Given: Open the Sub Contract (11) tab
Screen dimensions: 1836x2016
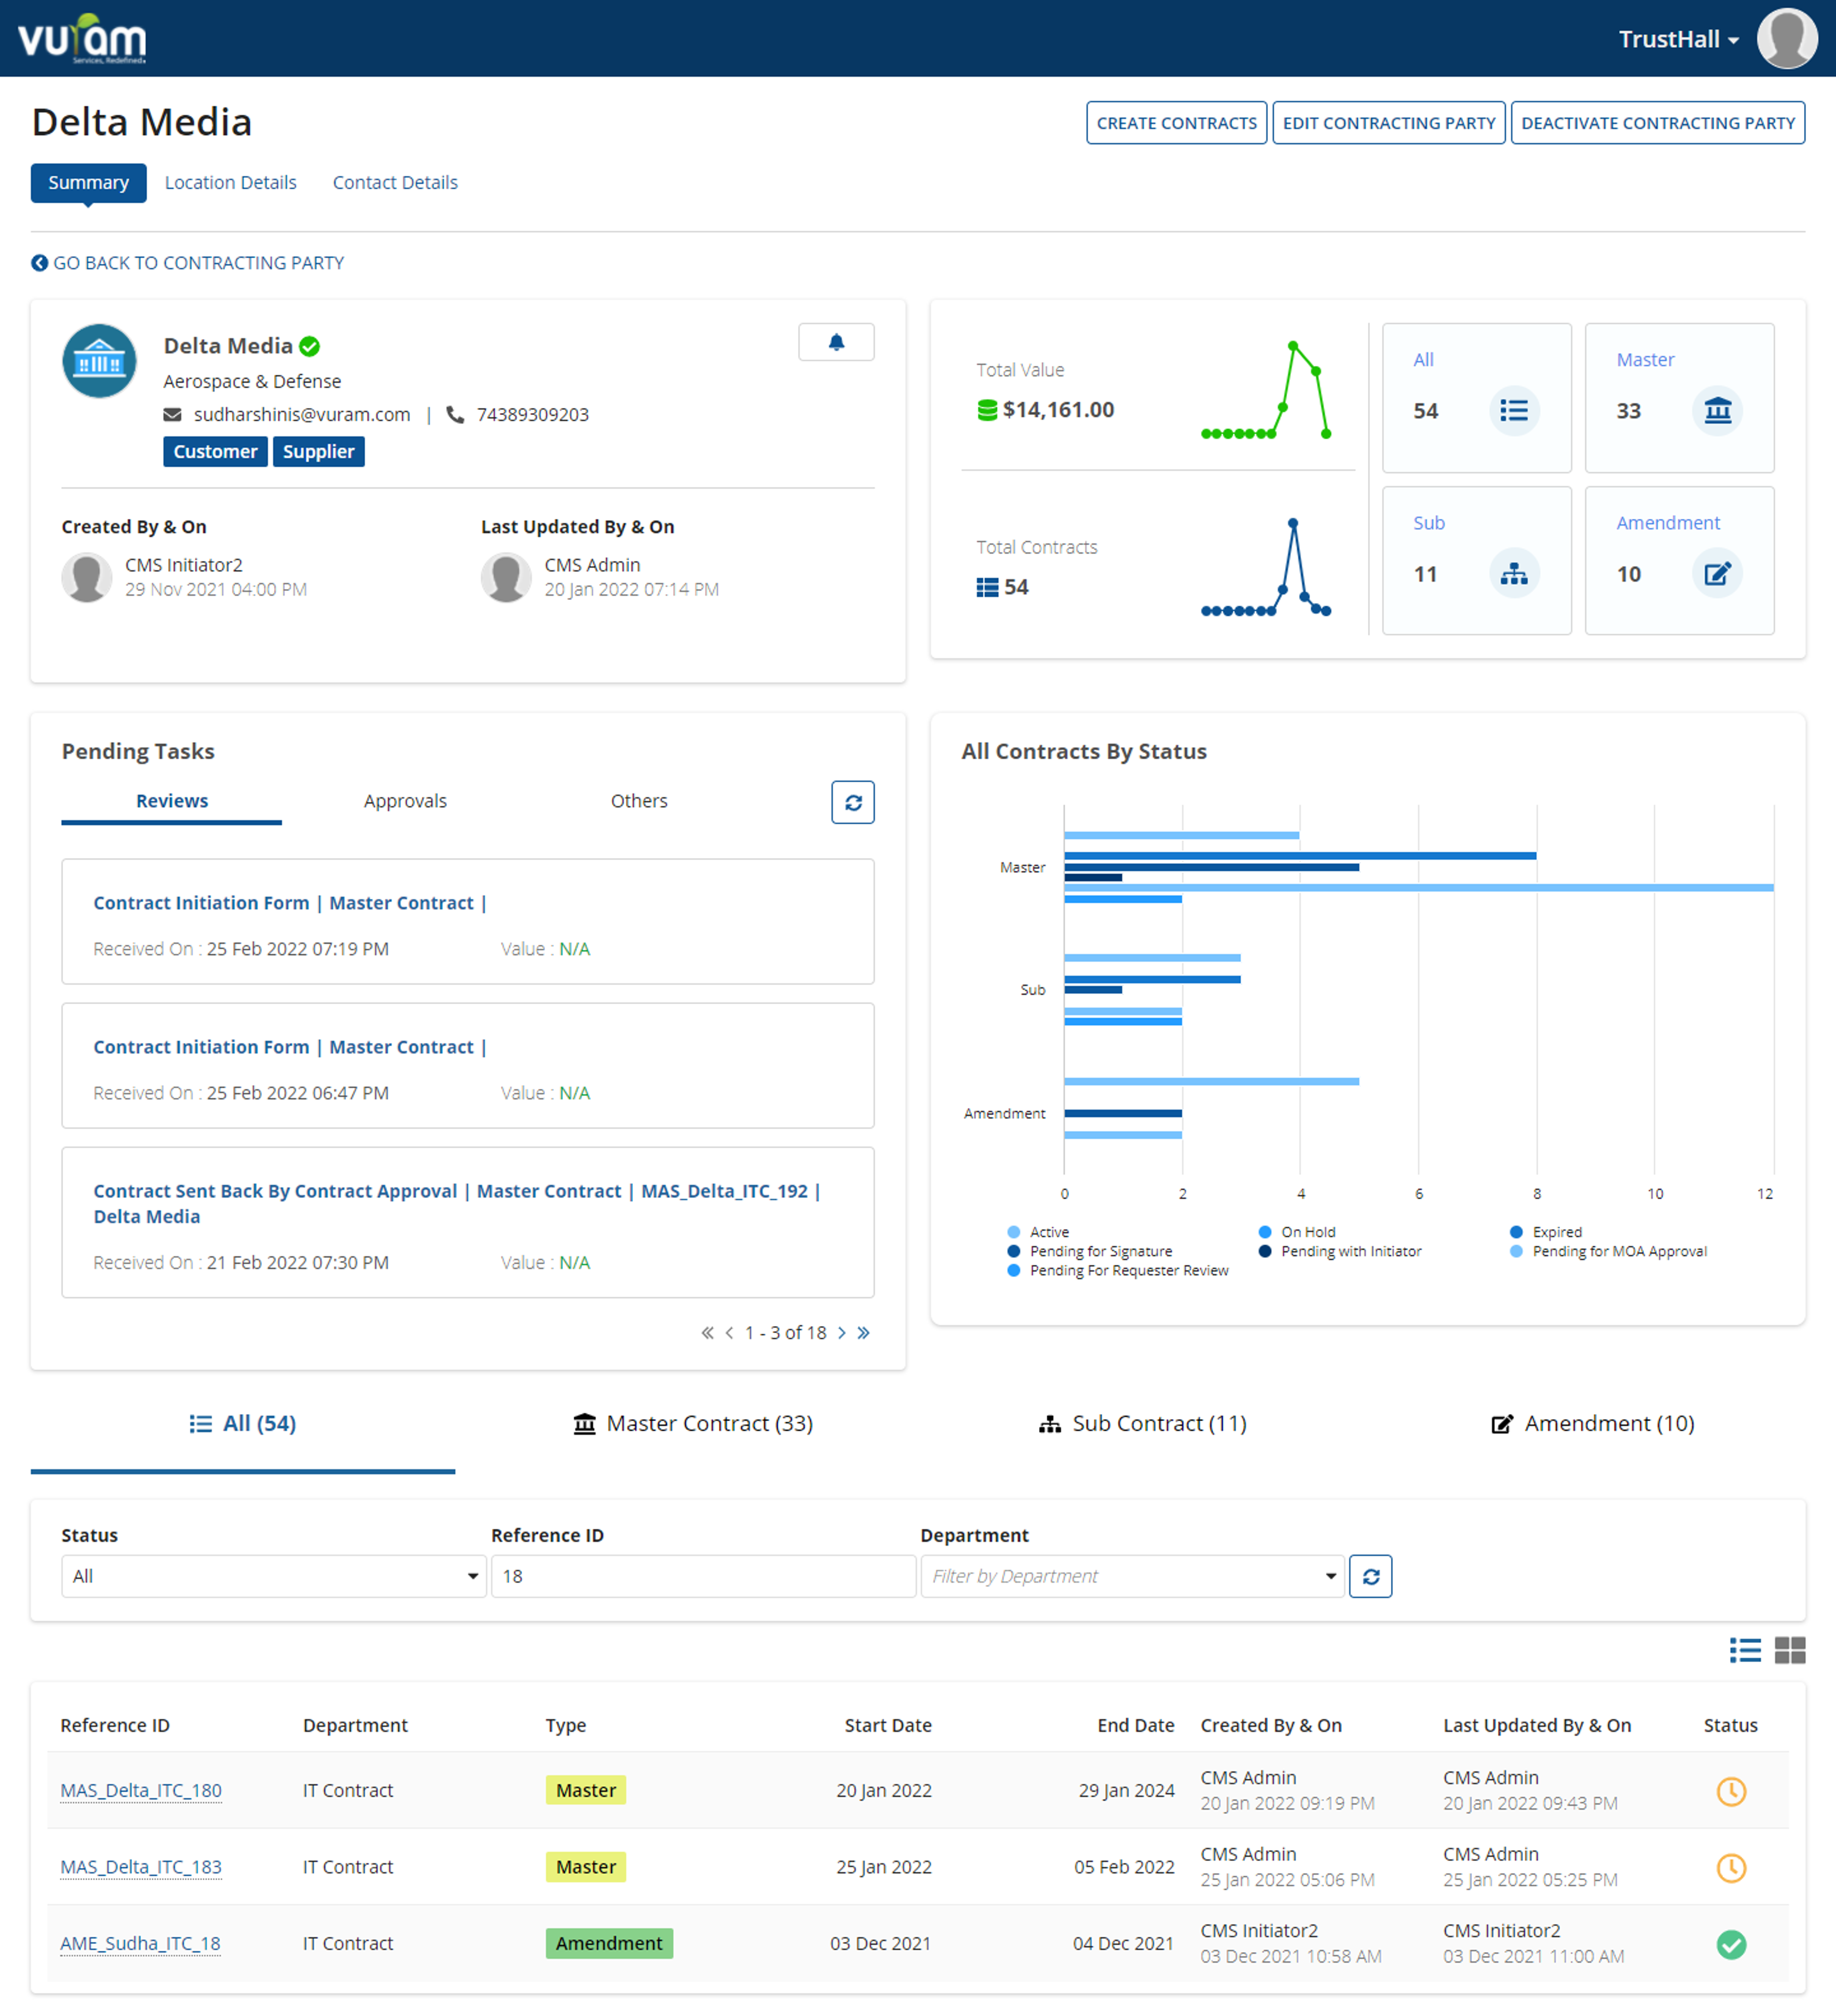Looking at the screenshot, I should coord(1143,1423).
